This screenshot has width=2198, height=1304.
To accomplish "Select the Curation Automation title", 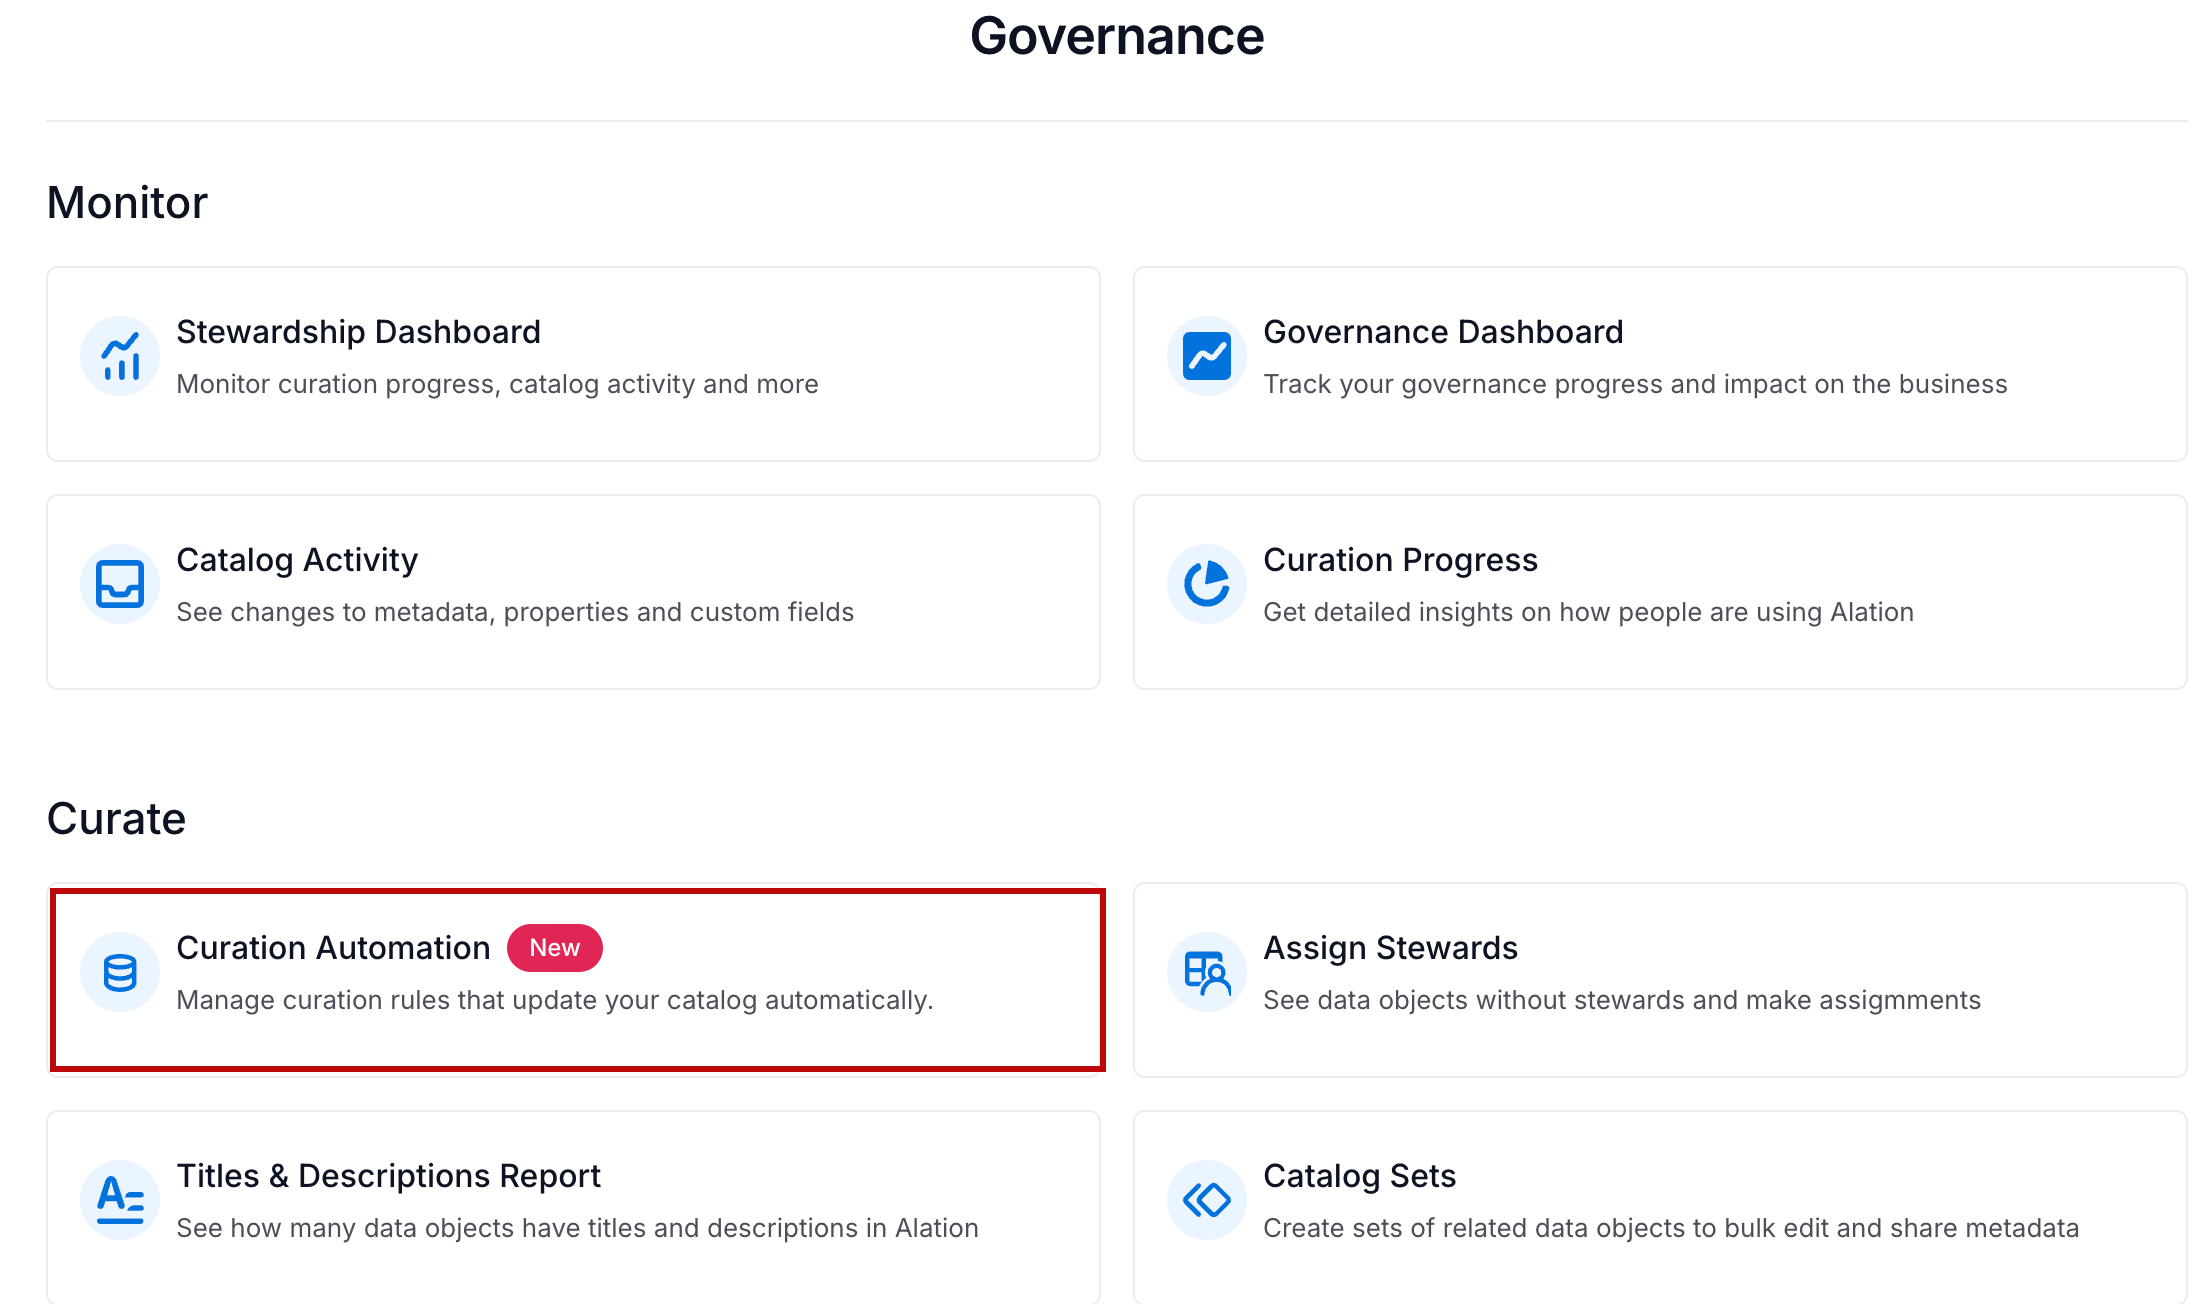I will coord(333,948).
